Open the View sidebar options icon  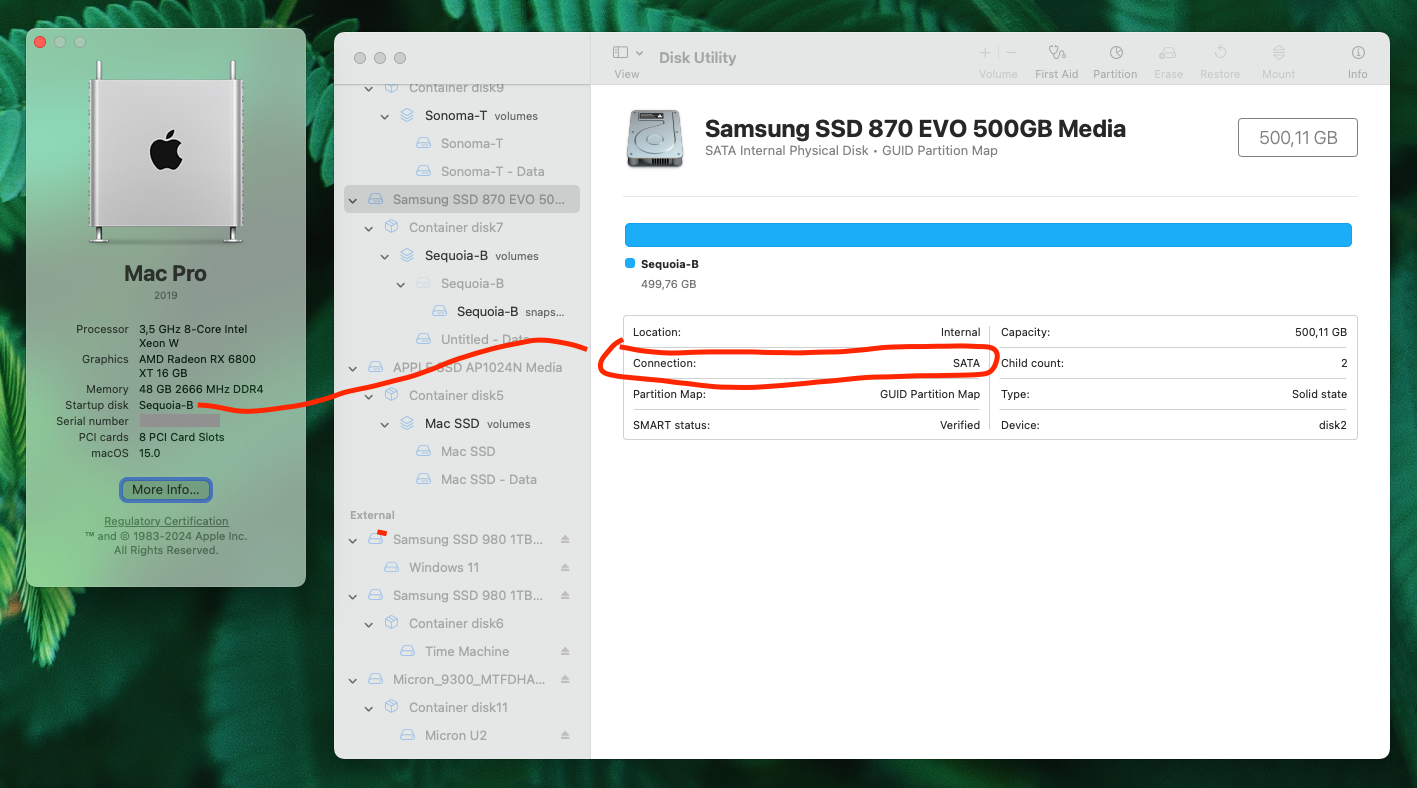pyautogui.click(x=620, y=53)
